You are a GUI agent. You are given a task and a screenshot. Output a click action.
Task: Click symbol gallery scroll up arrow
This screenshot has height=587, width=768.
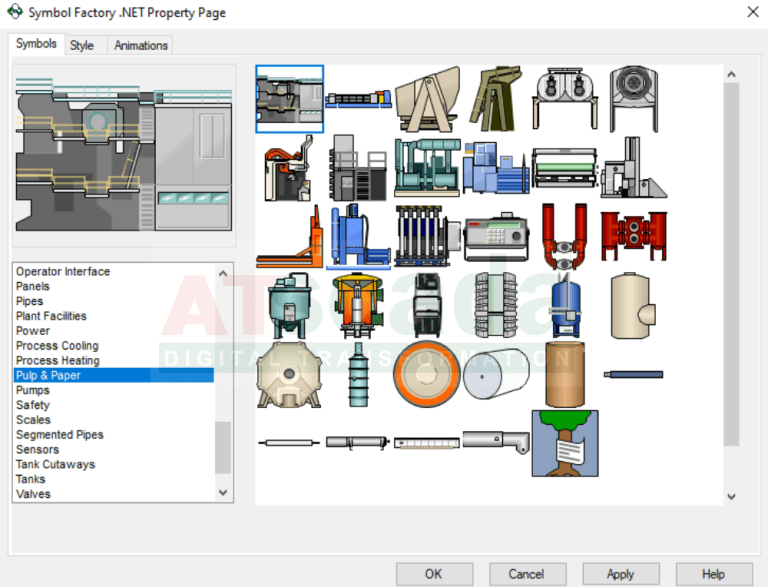tap(731, 74)
